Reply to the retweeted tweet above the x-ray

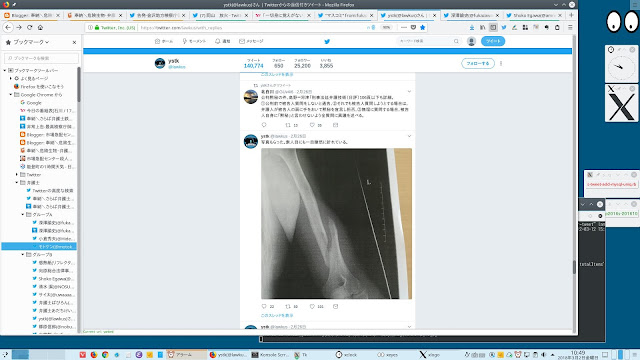[x=264, y=125]
